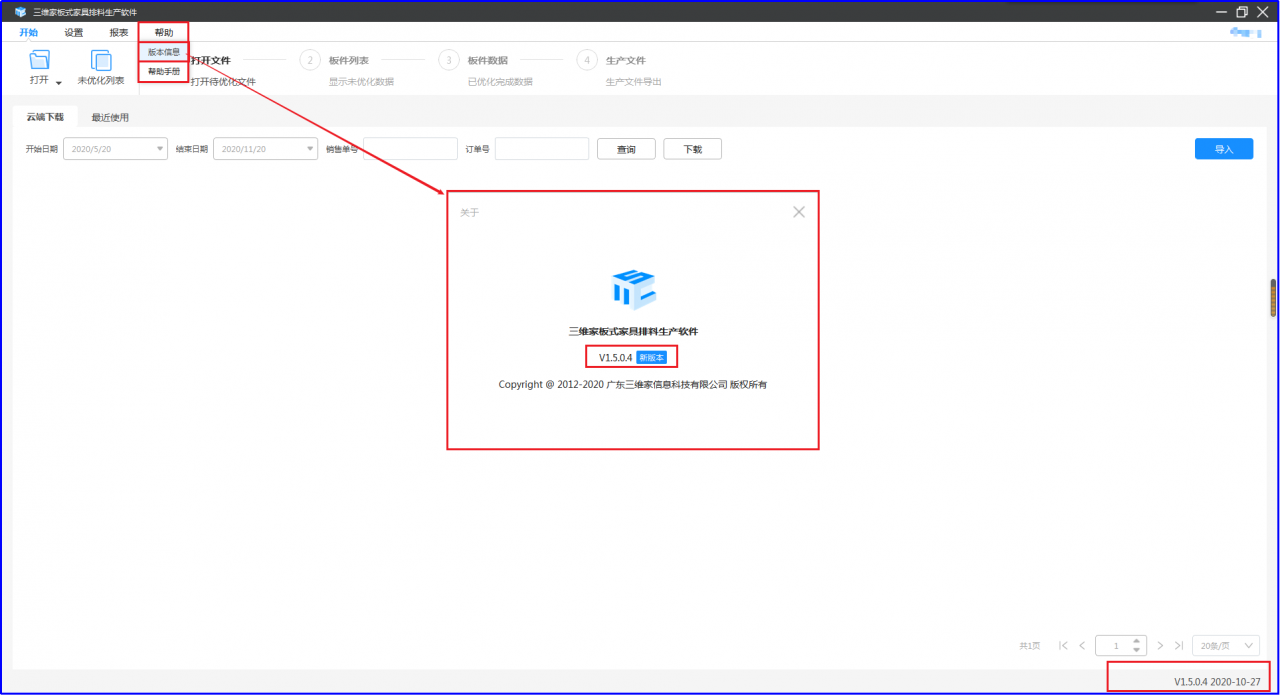Choose 版本信息 from the 帮助 menu
The width and height of the screenshot is (1280, 696).
(164, 52)
